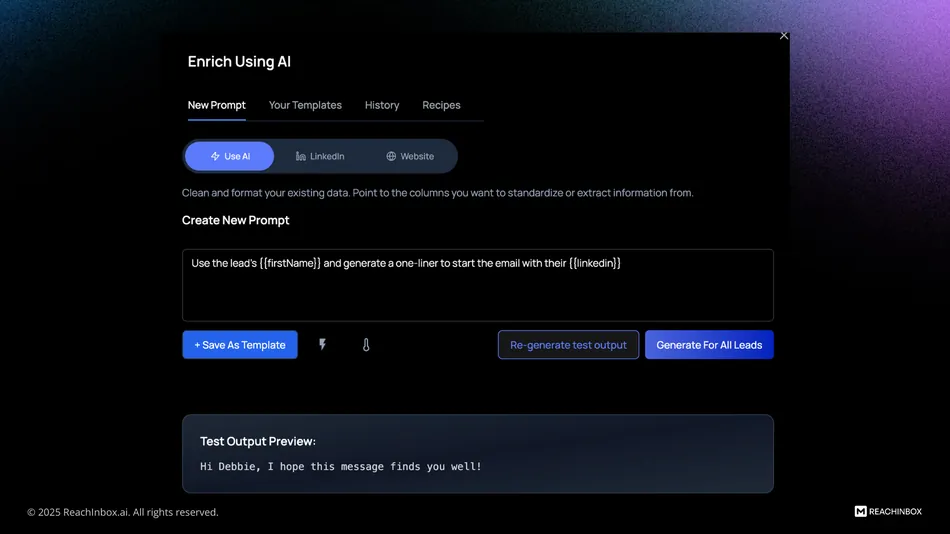
Task: Click the thermometer temperature icon
Action: pyautogui.click(x=366, y=345)
